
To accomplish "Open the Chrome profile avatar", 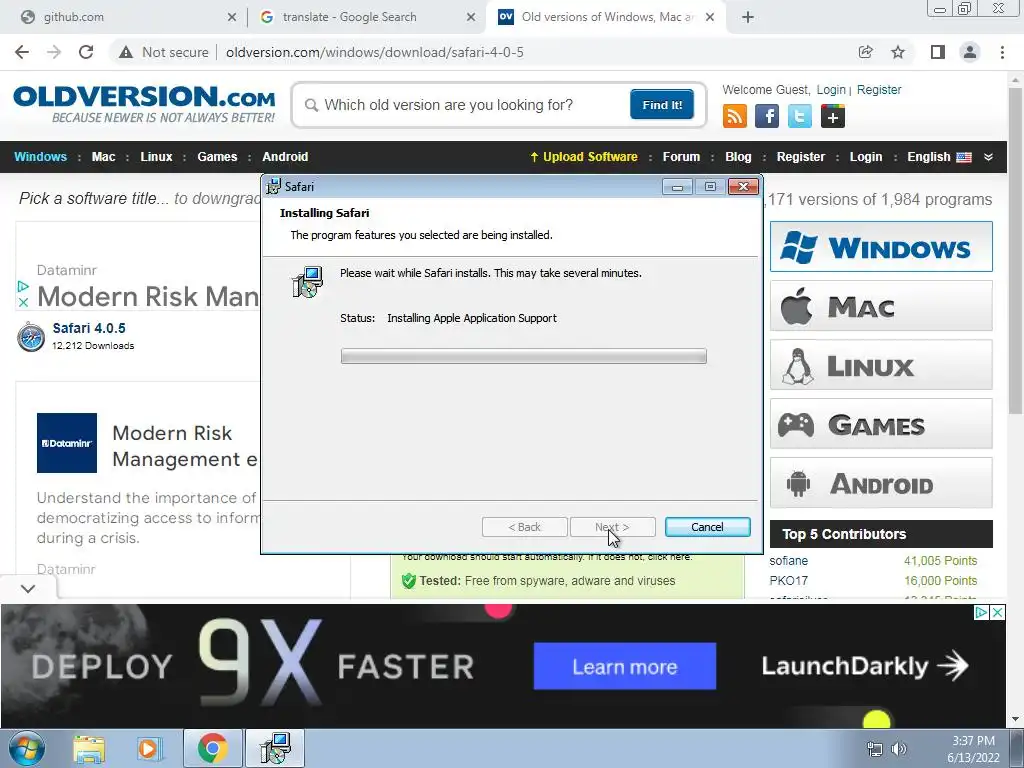I will click(970, 52).
